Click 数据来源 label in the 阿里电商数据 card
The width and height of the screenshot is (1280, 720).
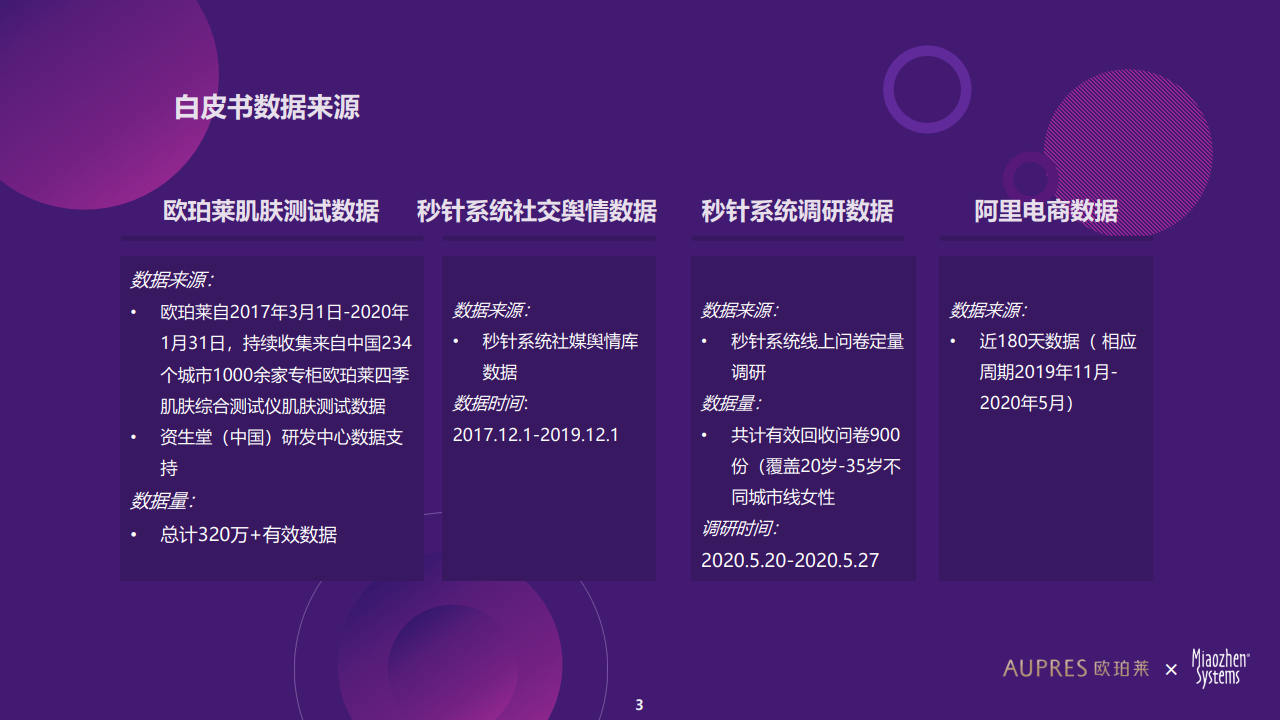point(988,310)
